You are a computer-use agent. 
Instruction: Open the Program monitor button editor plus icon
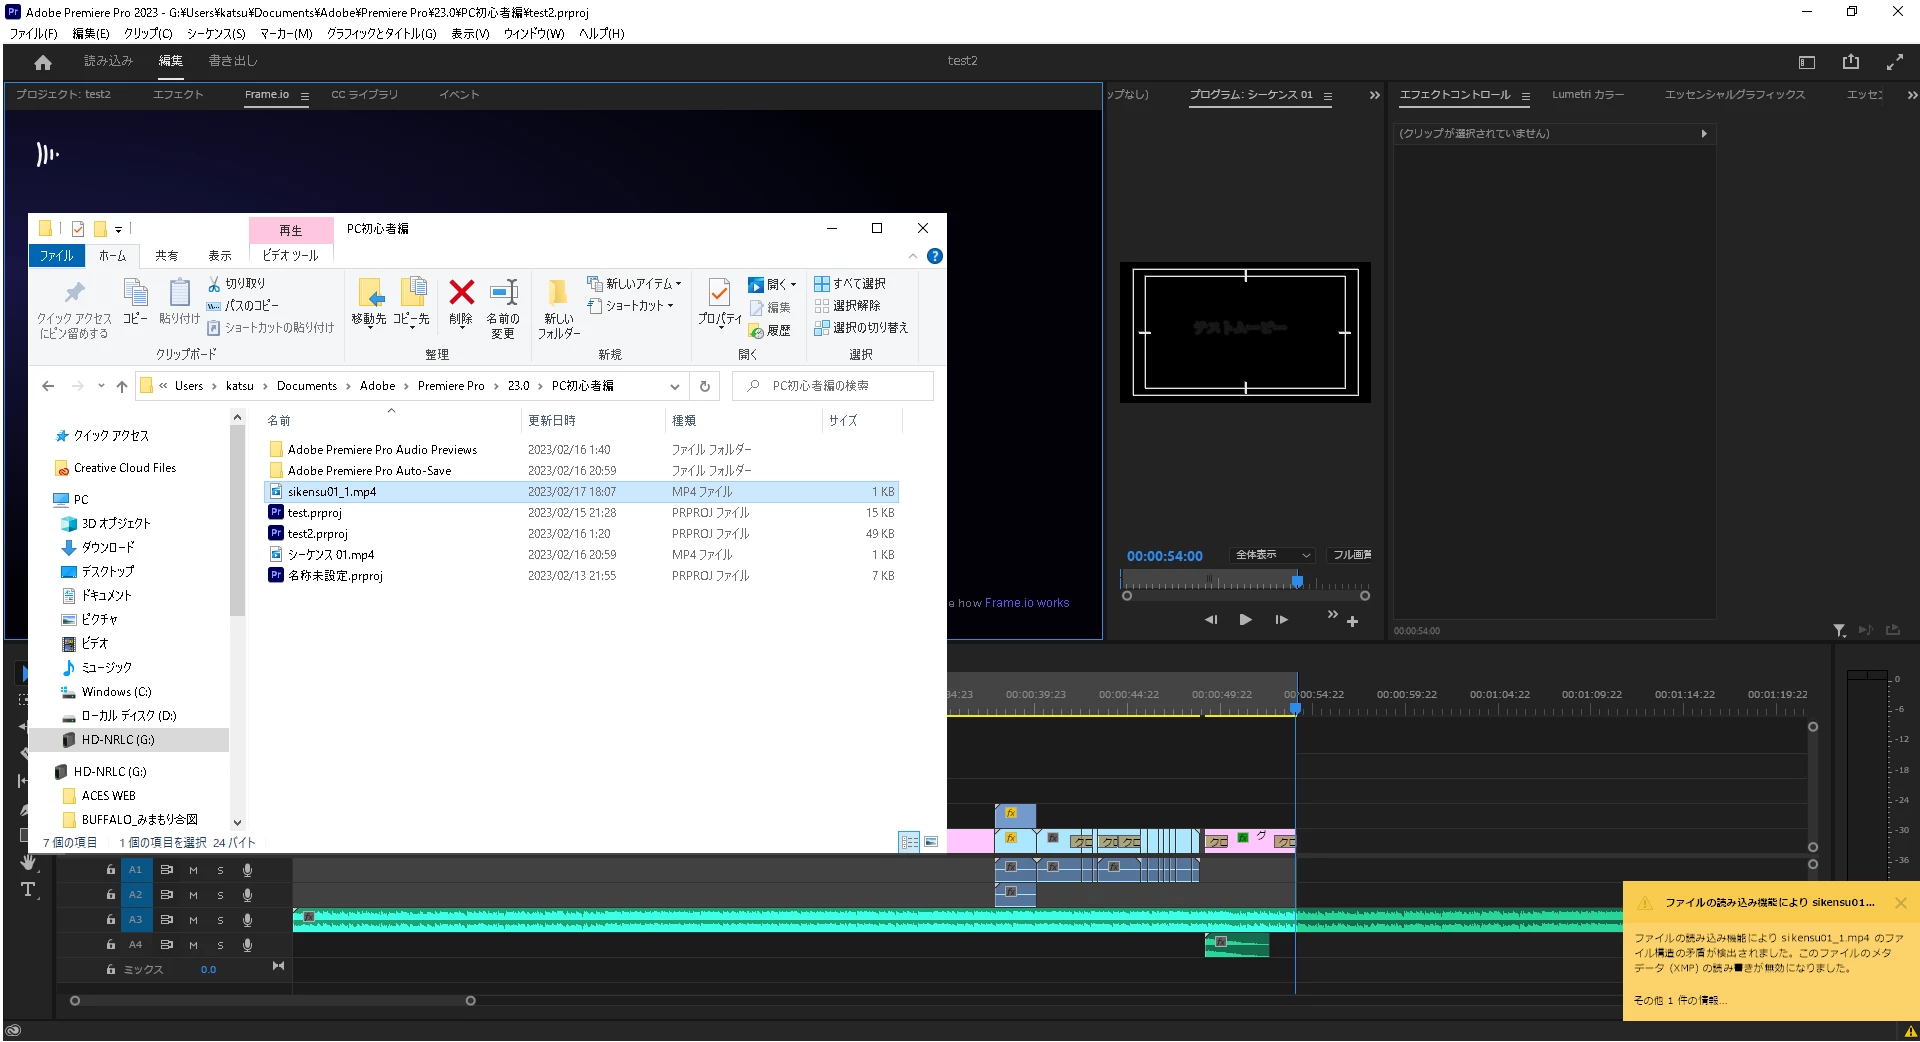click(1352, 622)
